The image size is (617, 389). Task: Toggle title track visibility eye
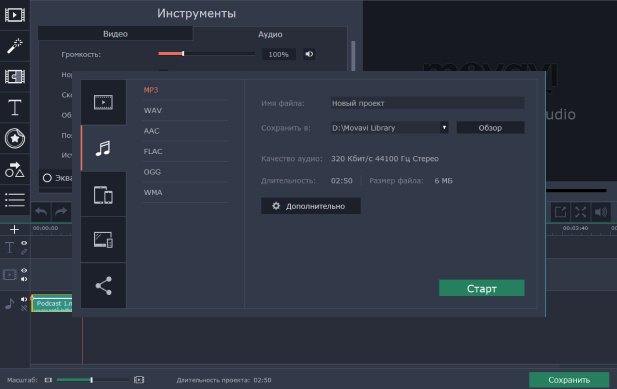(x=24, y=243)
